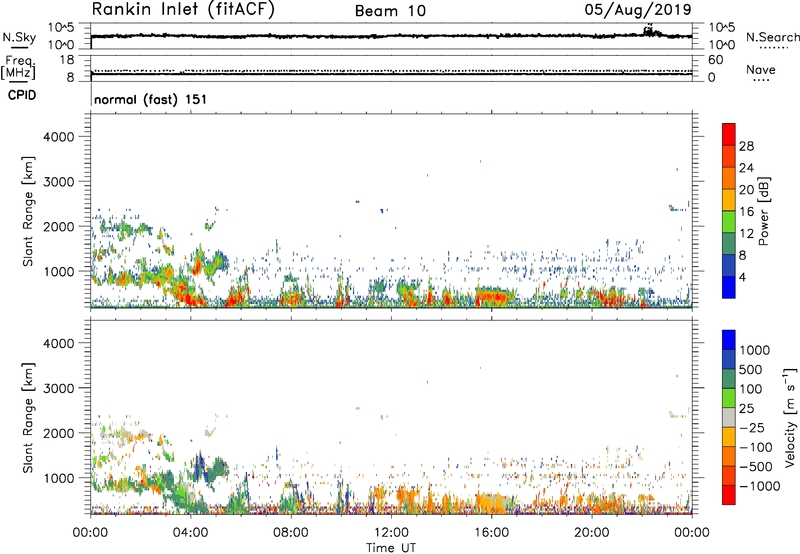Screen dimensions: 800x554
Task: Click the '3000' tick of the velocity panel
Action: pyautogui.click(x=58, y=388)
